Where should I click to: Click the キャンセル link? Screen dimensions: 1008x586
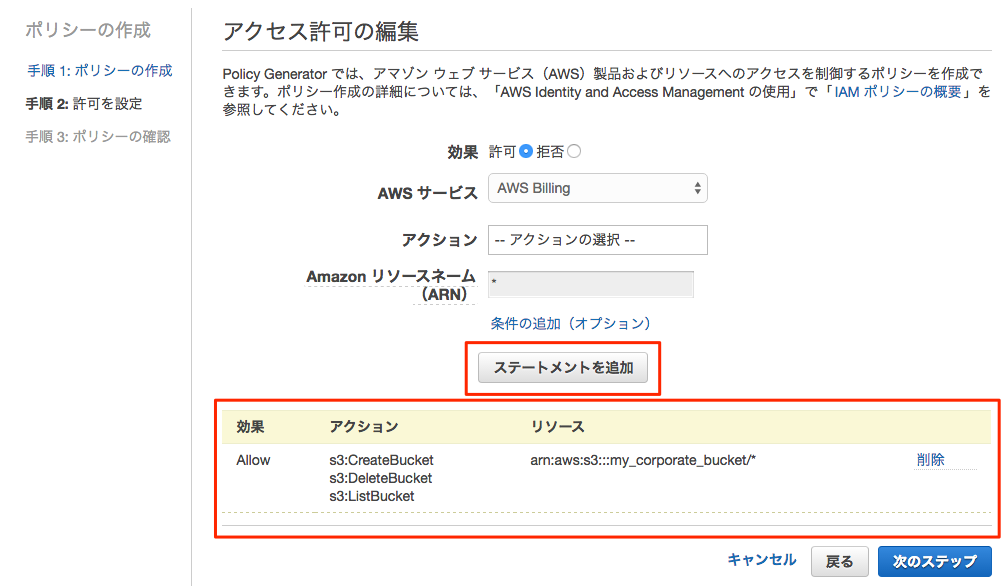coord(761,560)
